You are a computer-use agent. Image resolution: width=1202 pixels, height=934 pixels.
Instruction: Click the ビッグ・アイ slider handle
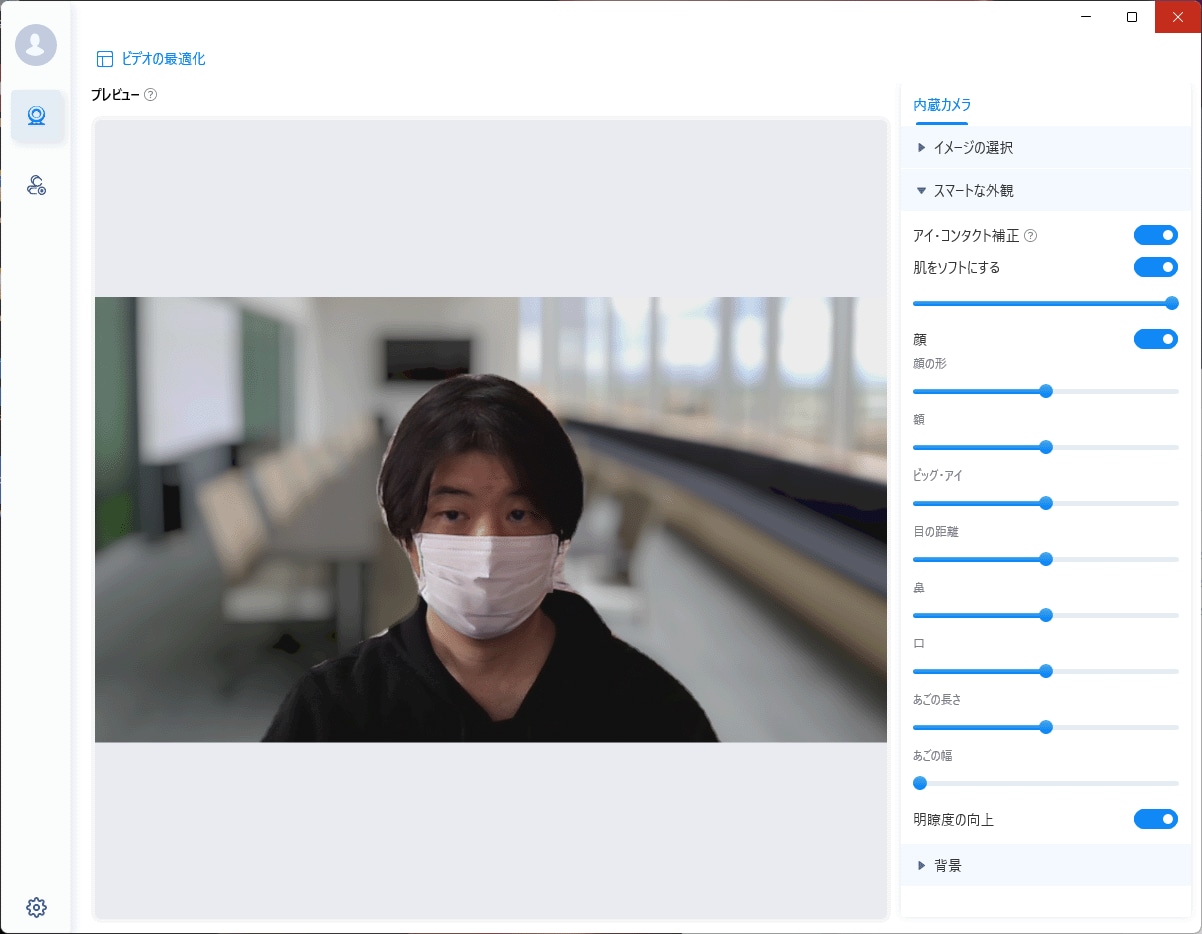(x=1046, y=503)
